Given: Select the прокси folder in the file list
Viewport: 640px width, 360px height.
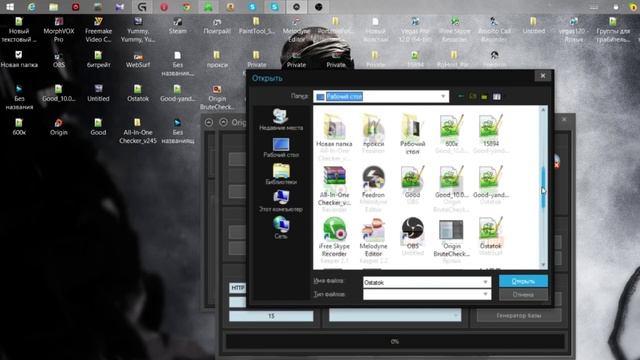Looking at the screenshot, I should tap(373, 131).
